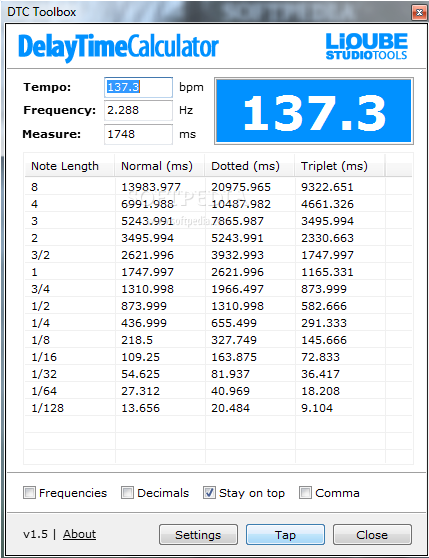Select the dotted value 7865.987
This screenshot has height=558, width=429.
tap(237, 221)
